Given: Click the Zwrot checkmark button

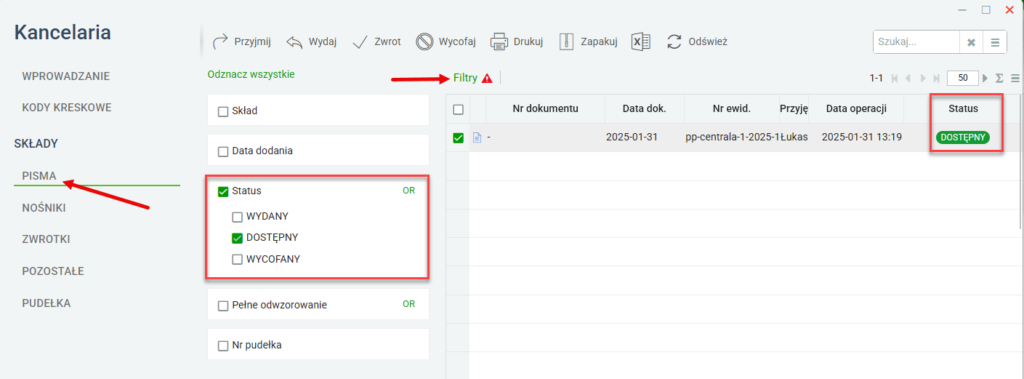Looking at the screenshot, I should tap(376, 42).
